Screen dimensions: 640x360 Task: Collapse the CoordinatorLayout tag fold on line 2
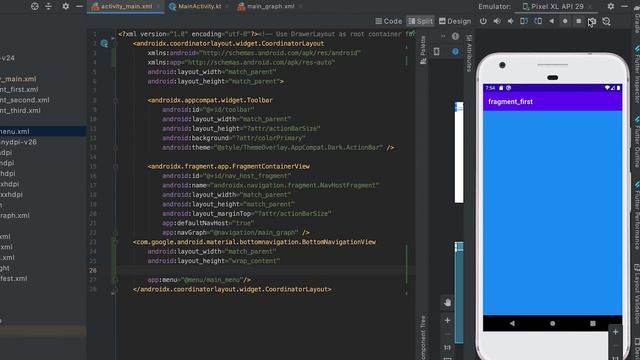(116, 43)
